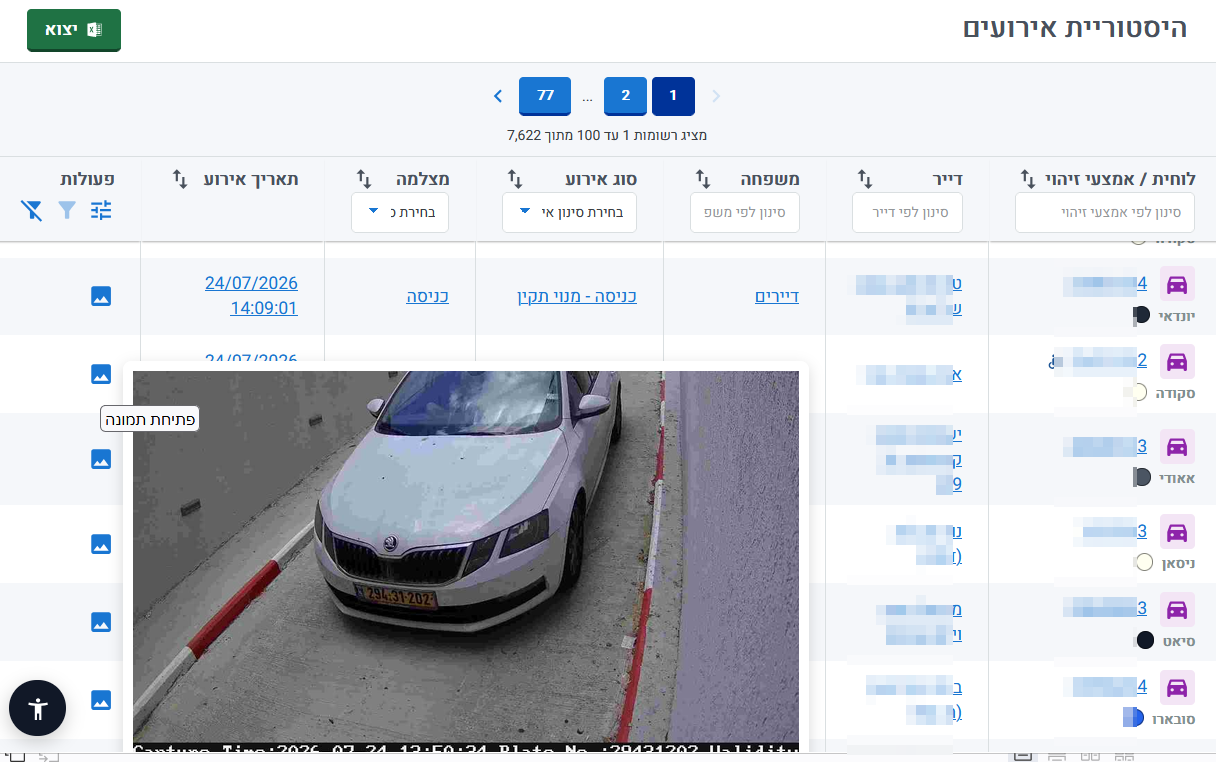The height and width of the screenshot is (762, 1216).
Task: Click the vehicle preview image of the Skoda
Action: [466, 561]
